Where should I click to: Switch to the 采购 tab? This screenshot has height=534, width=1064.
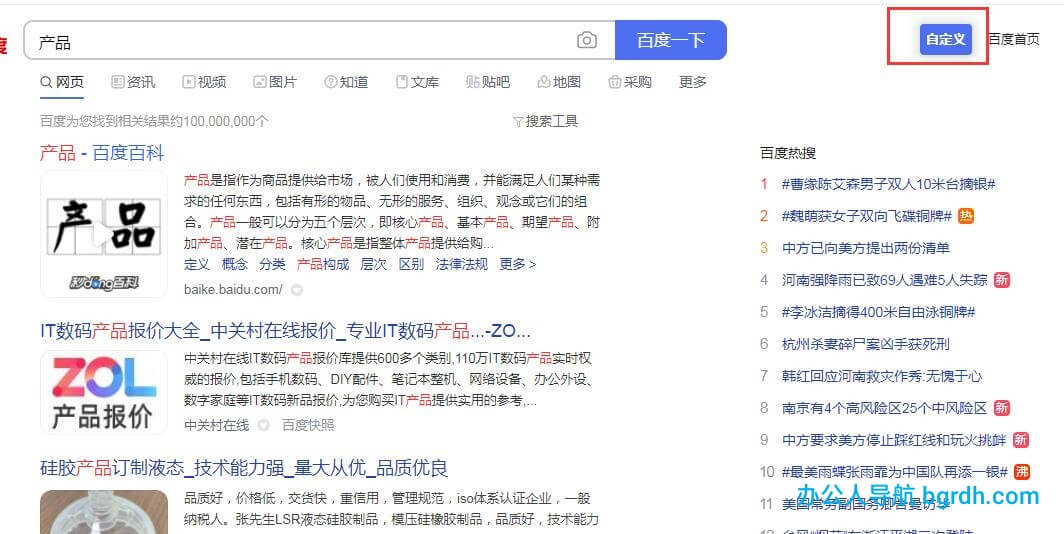630,82
